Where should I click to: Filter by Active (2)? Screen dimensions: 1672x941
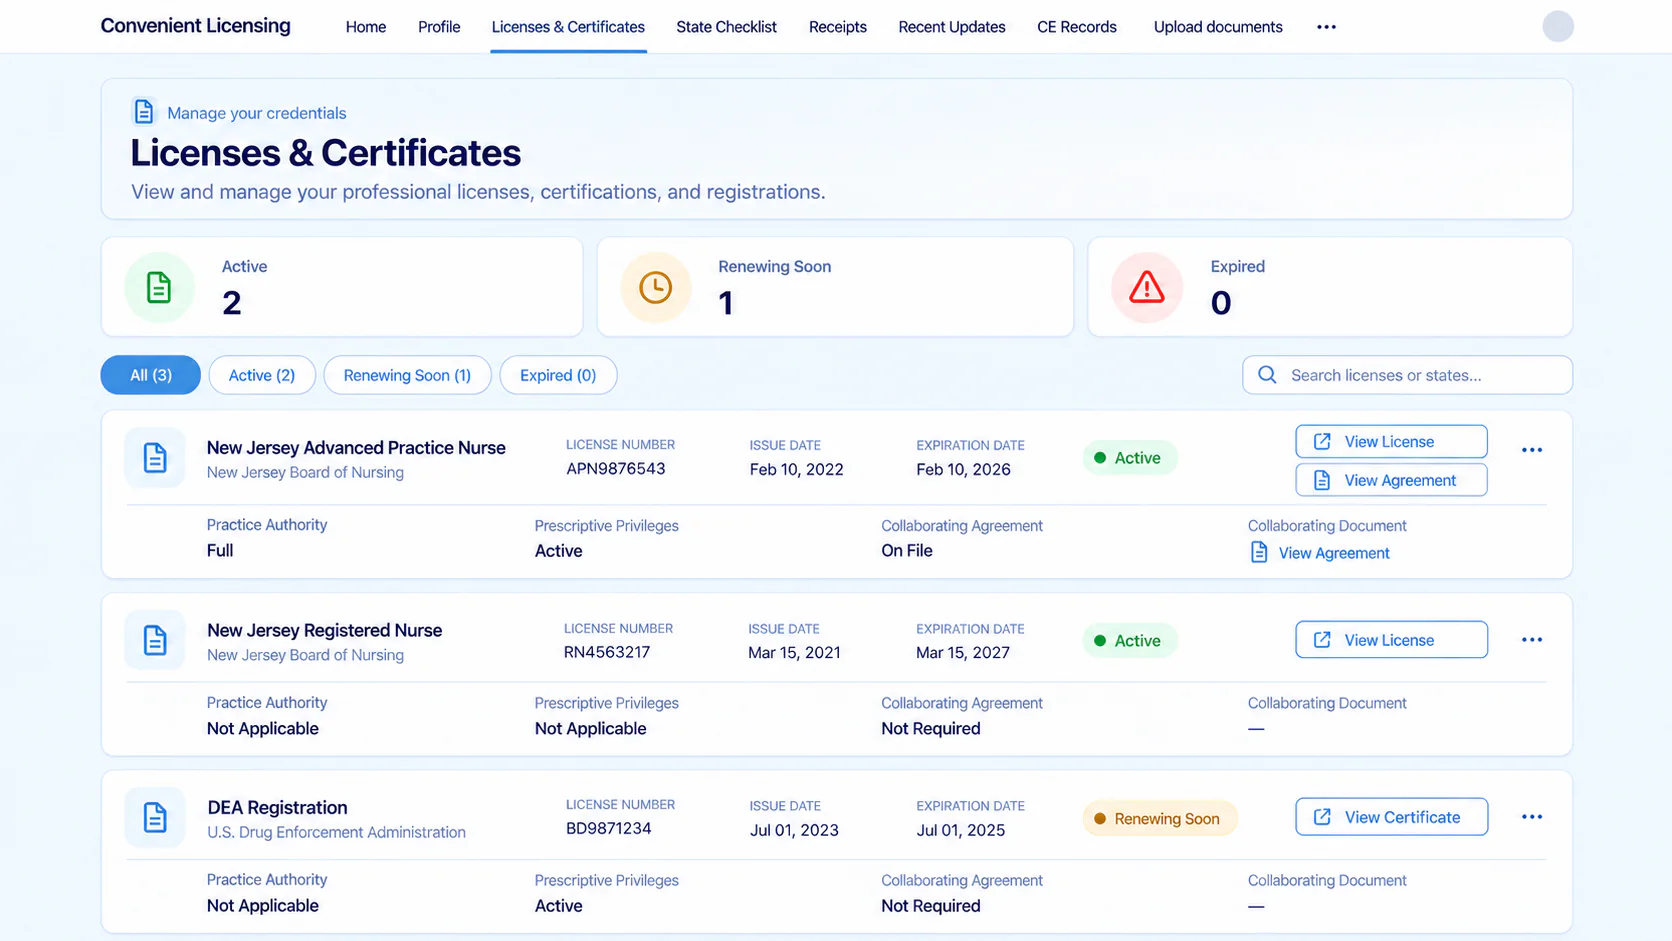[262, 375]
